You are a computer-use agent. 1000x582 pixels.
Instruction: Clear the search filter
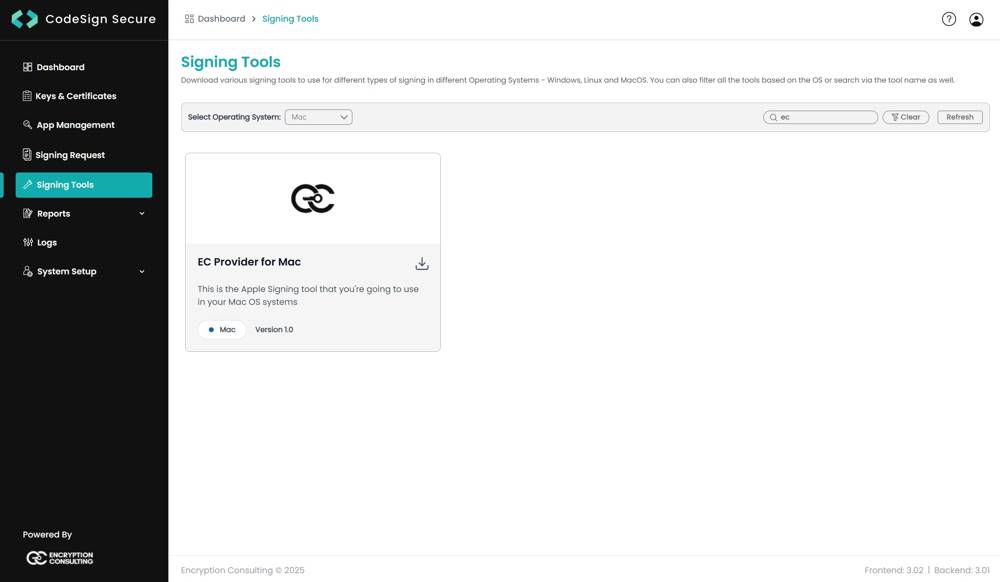(906, 117)
